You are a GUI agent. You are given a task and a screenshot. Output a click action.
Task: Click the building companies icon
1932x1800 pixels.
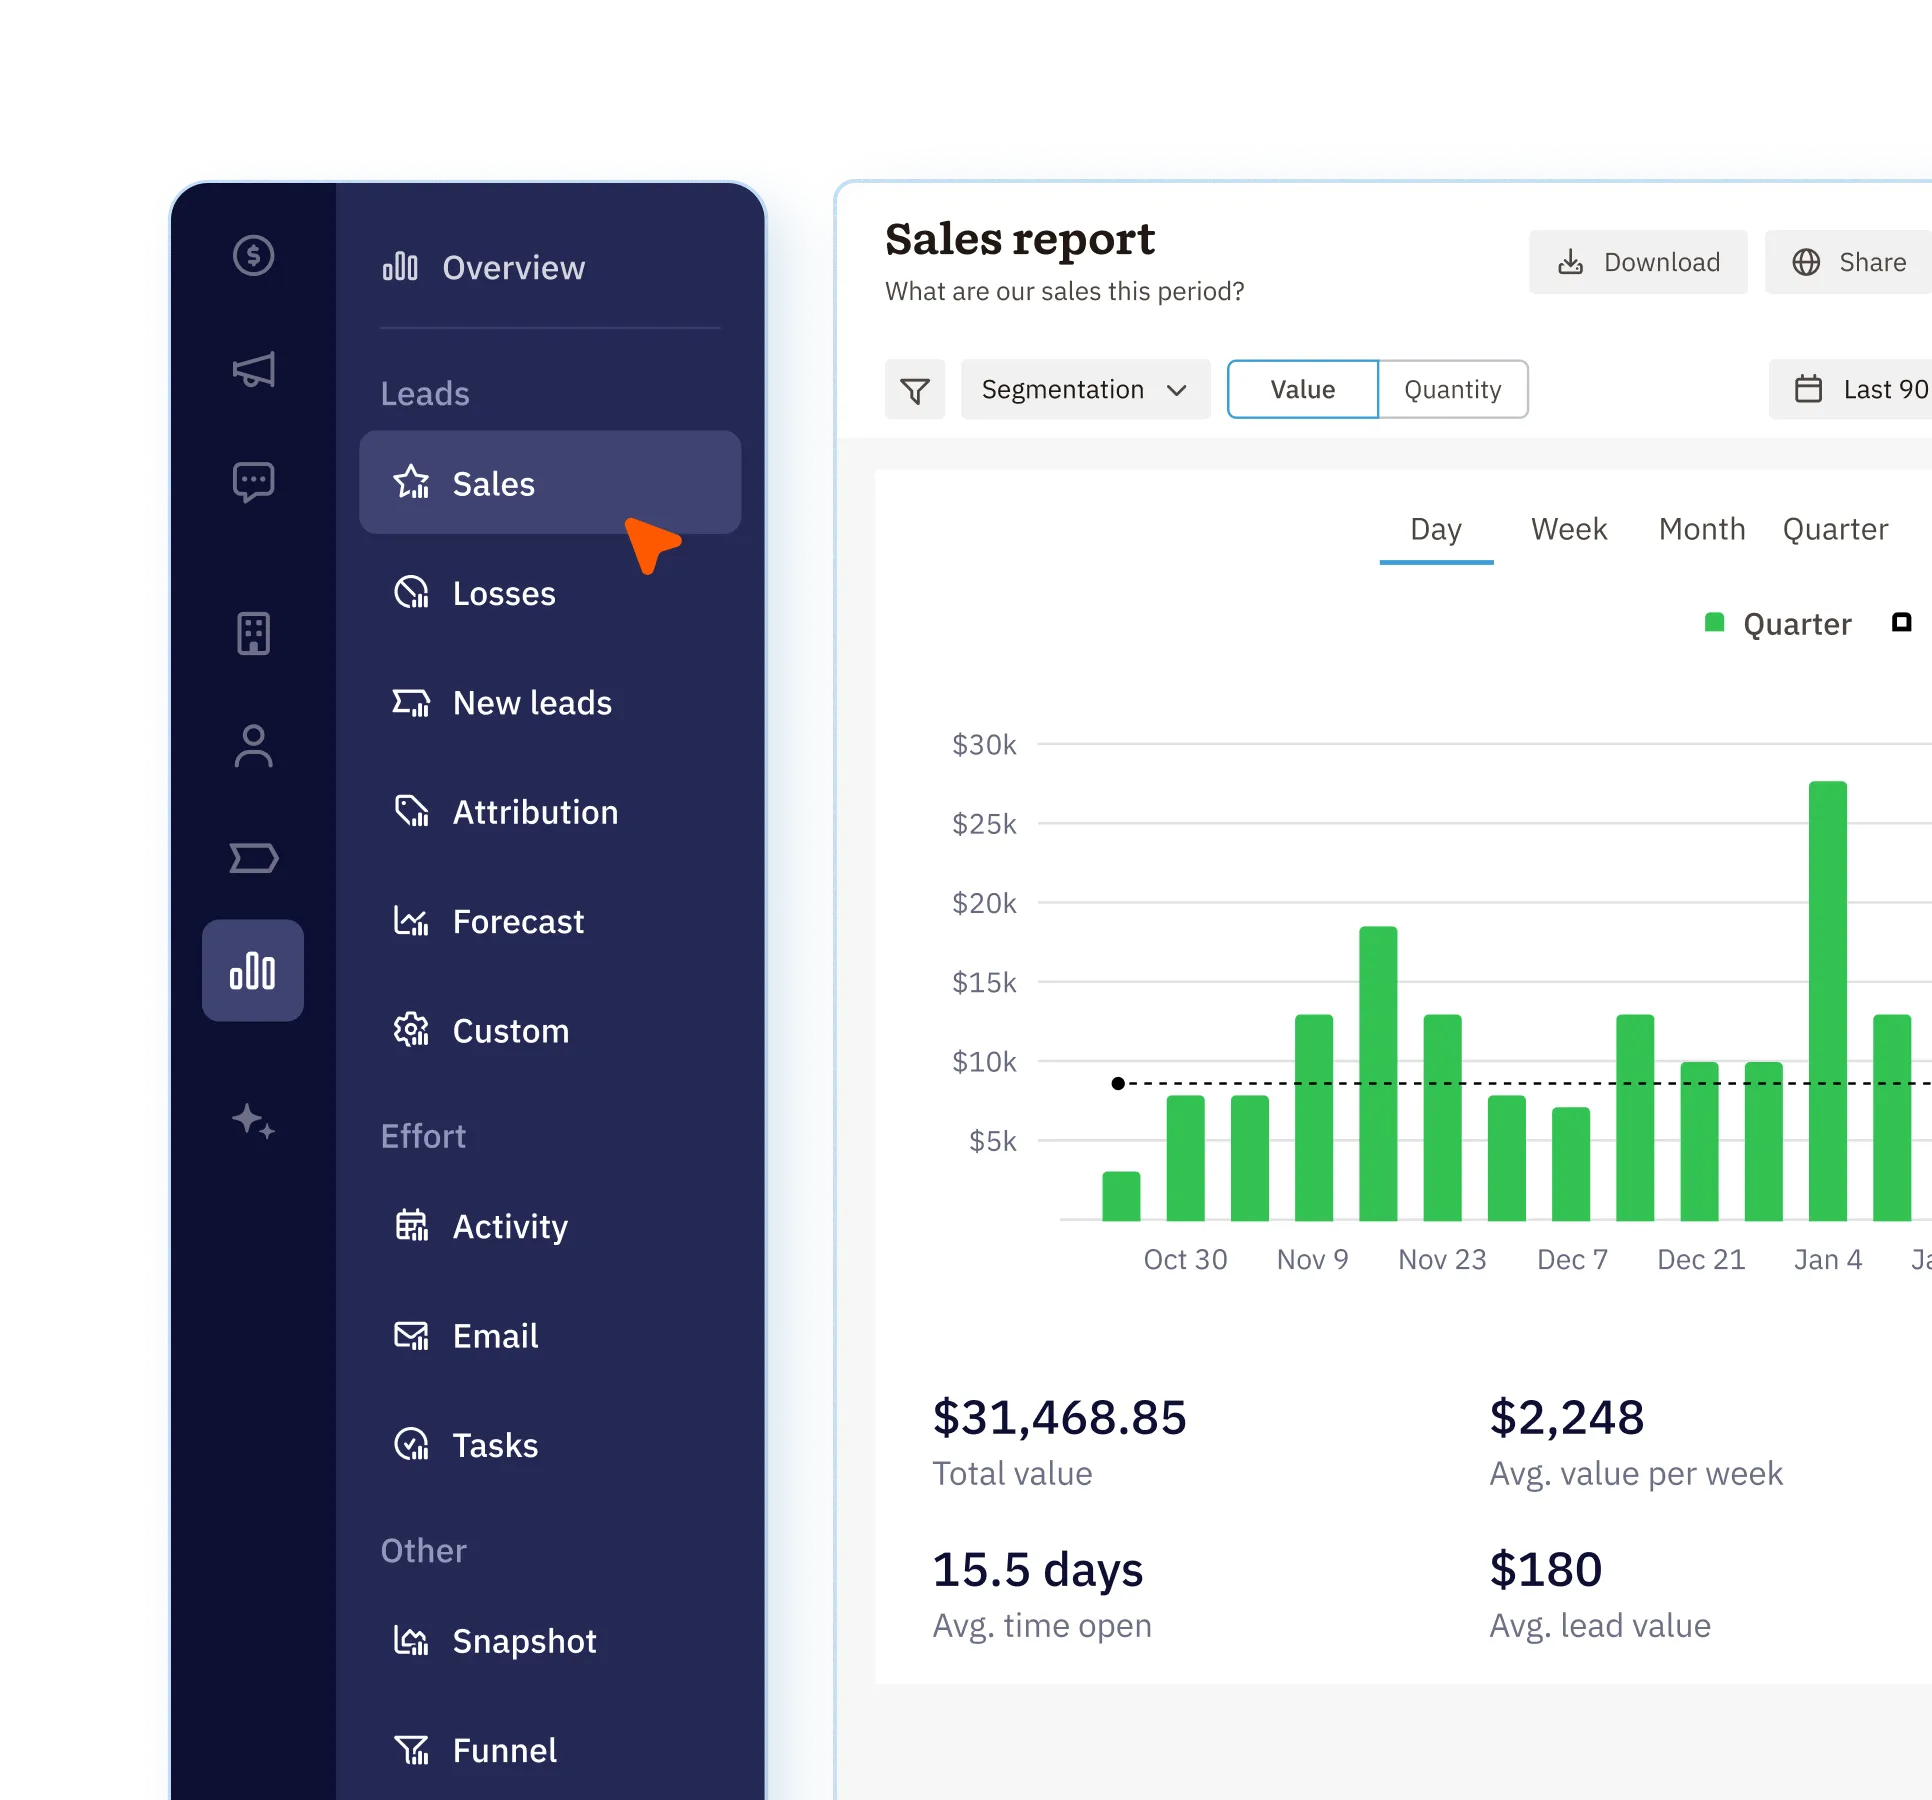click(x=253, y=633)
